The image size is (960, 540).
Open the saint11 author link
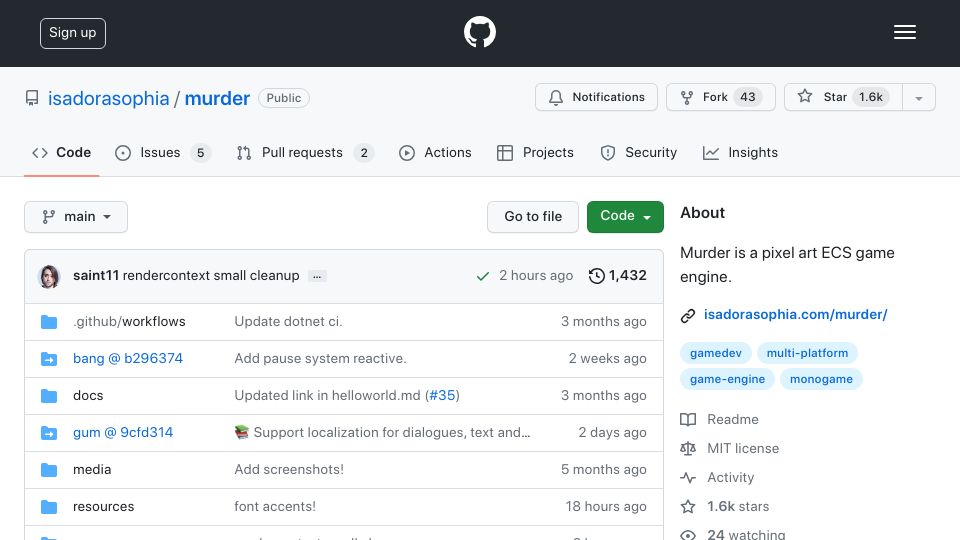pos(96,276)
